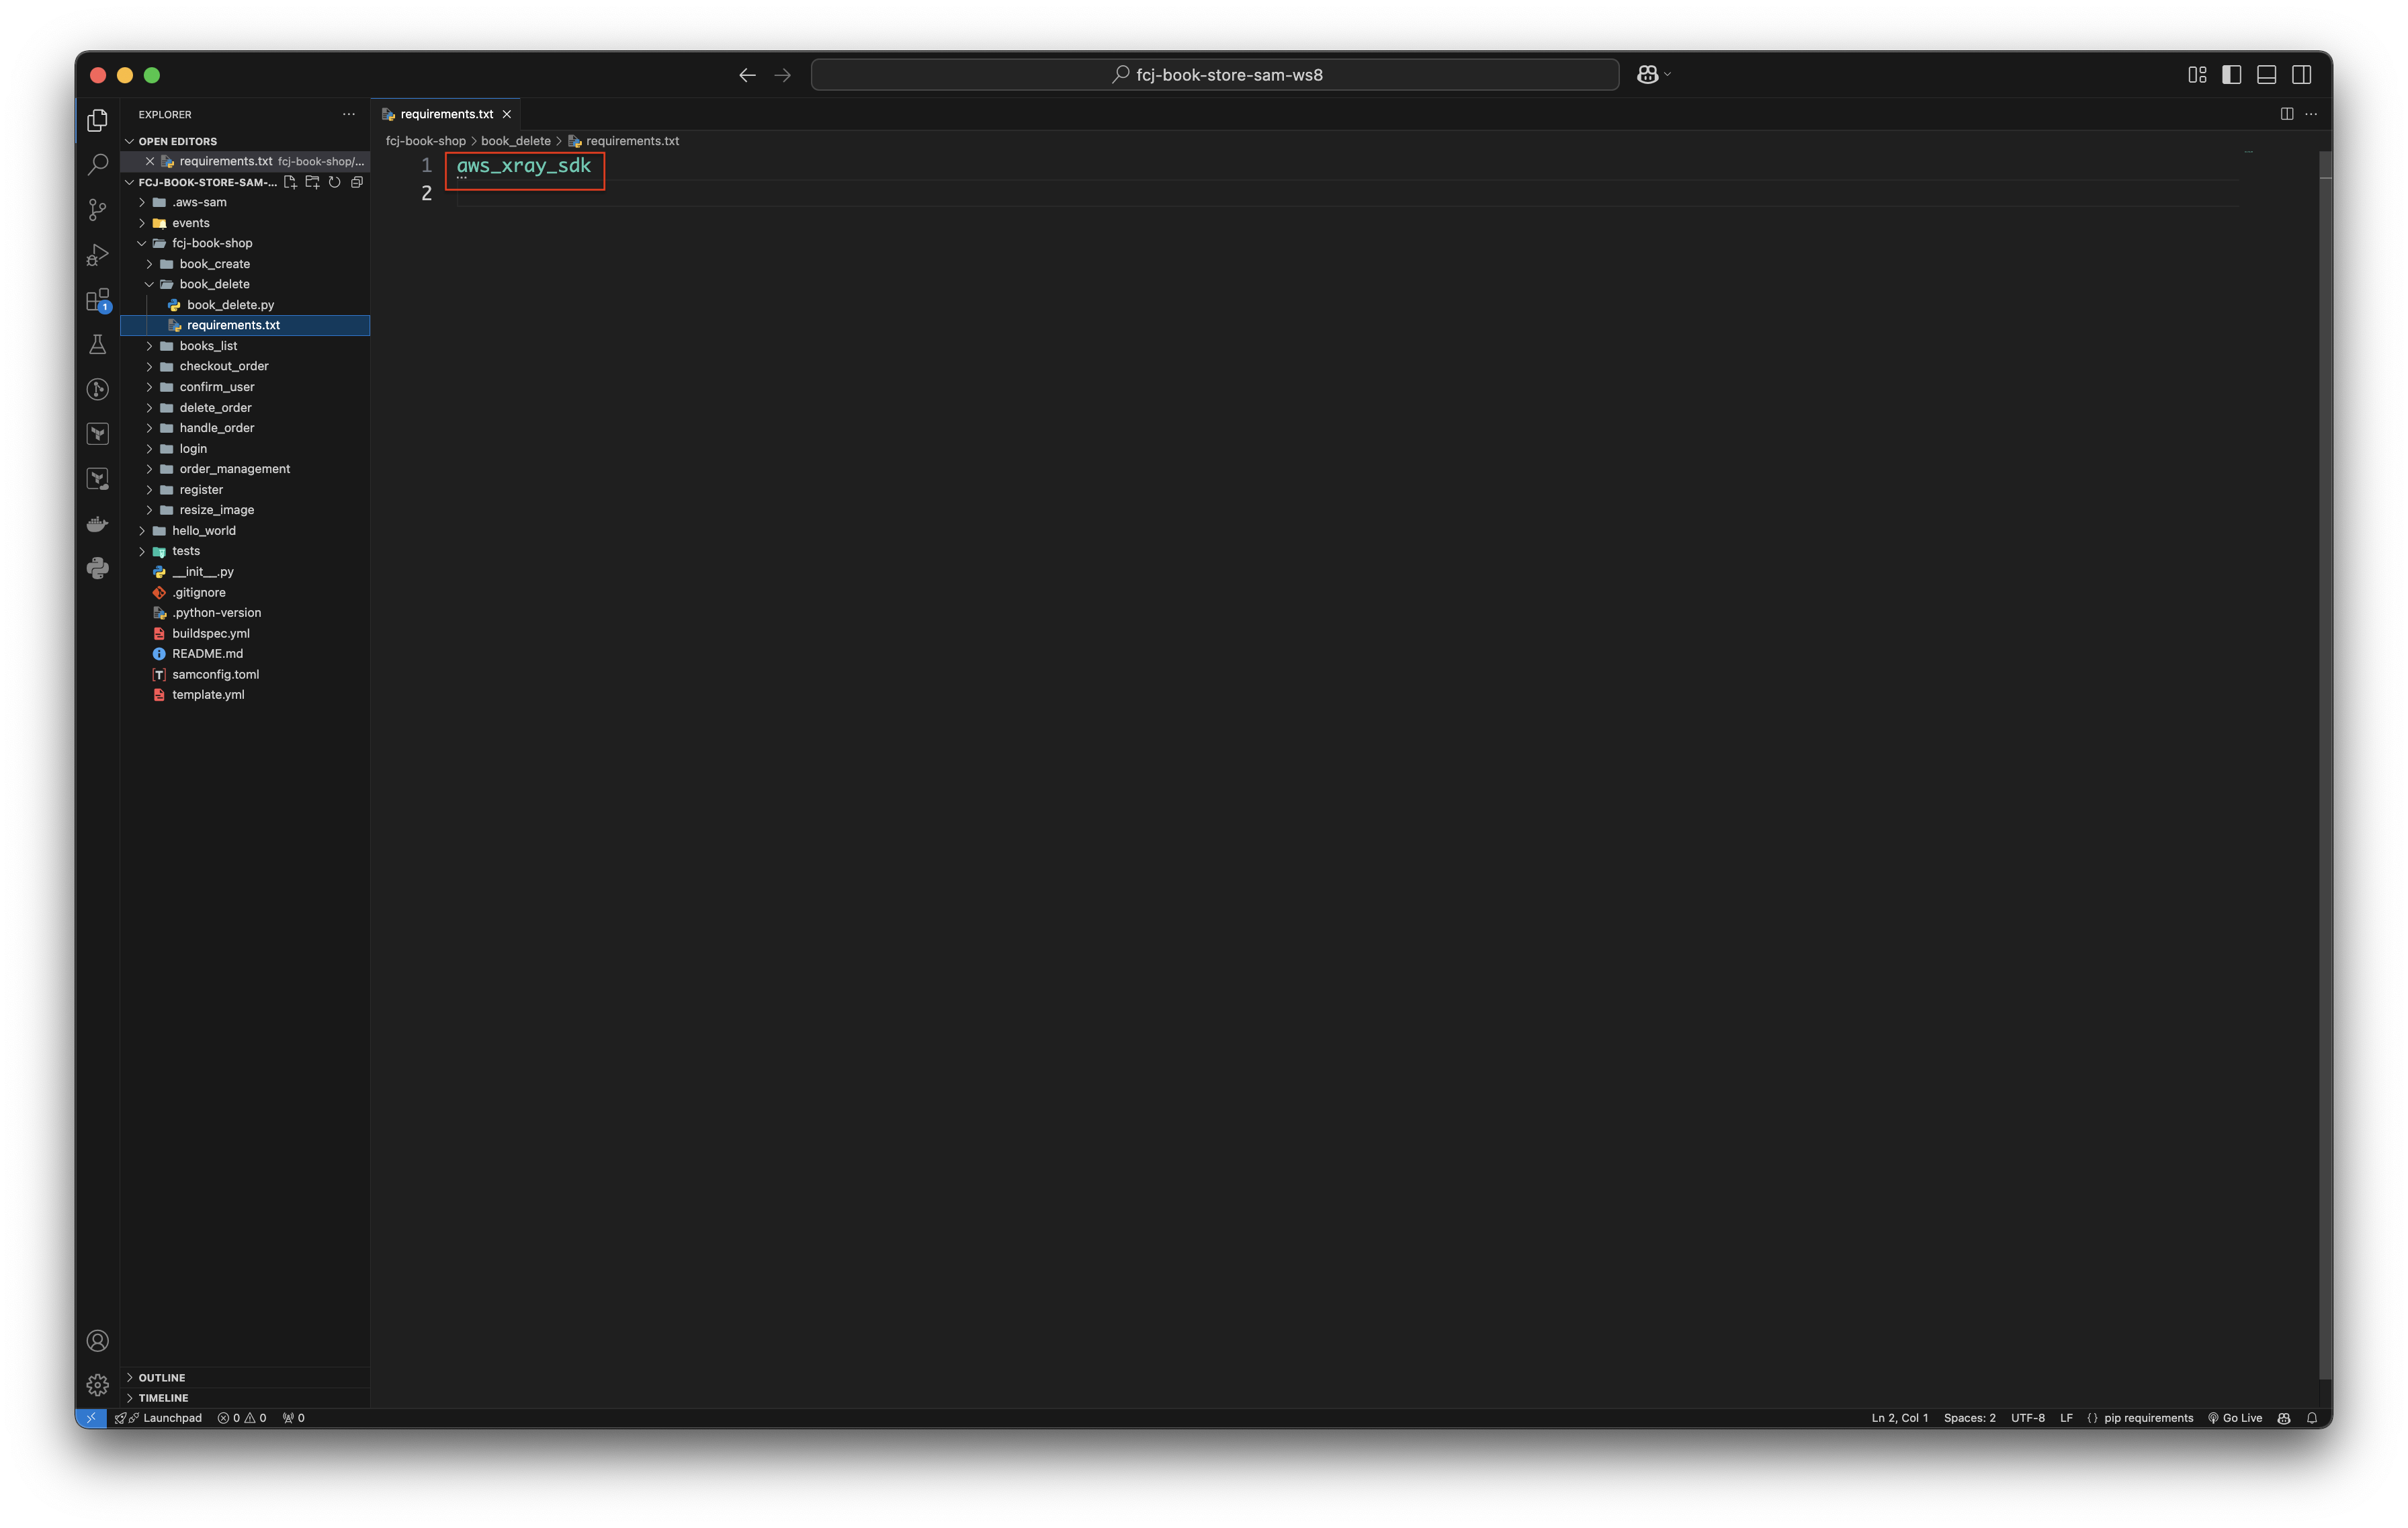Image resolution: width=2408 pixels, height=1528 pixels.
Task: Expand the .aws-sam folder
Action: tap(142, 202)
